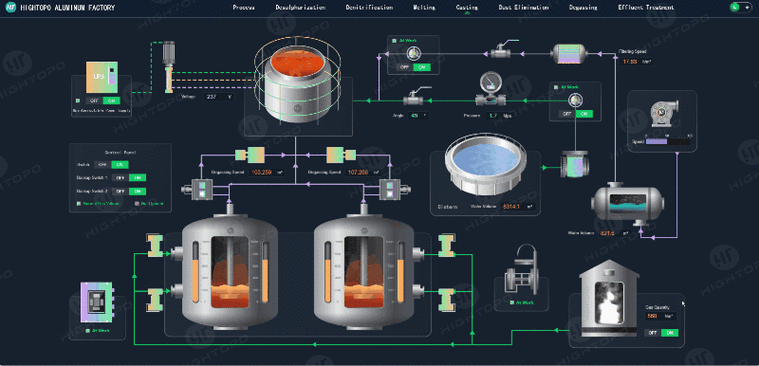The image size is (759, 366).
Task: Click the left tank's left orange level gauge
Action: point(196,271)
